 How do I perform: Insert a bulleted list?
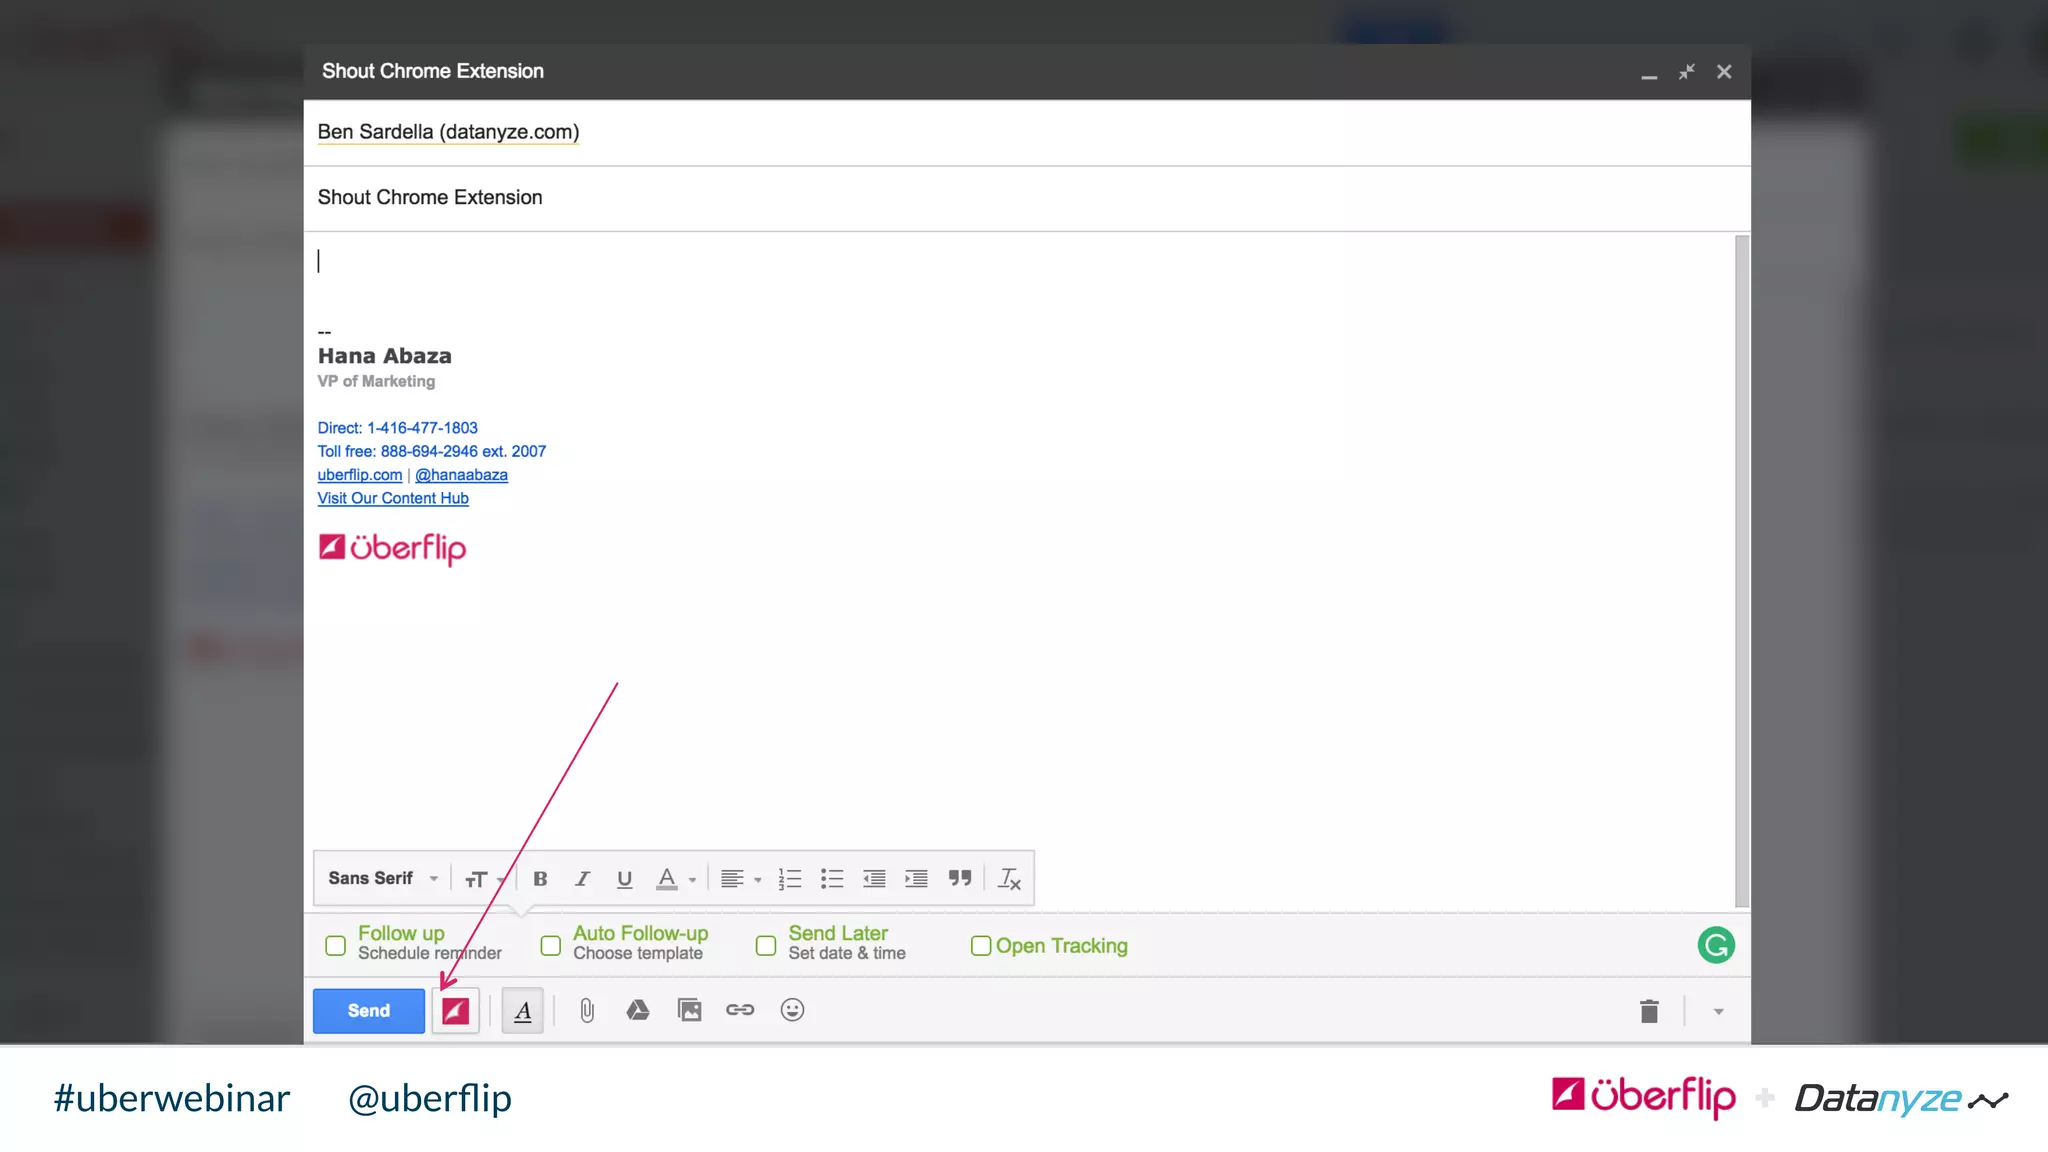pyautogui.click(x=832, y=878)
